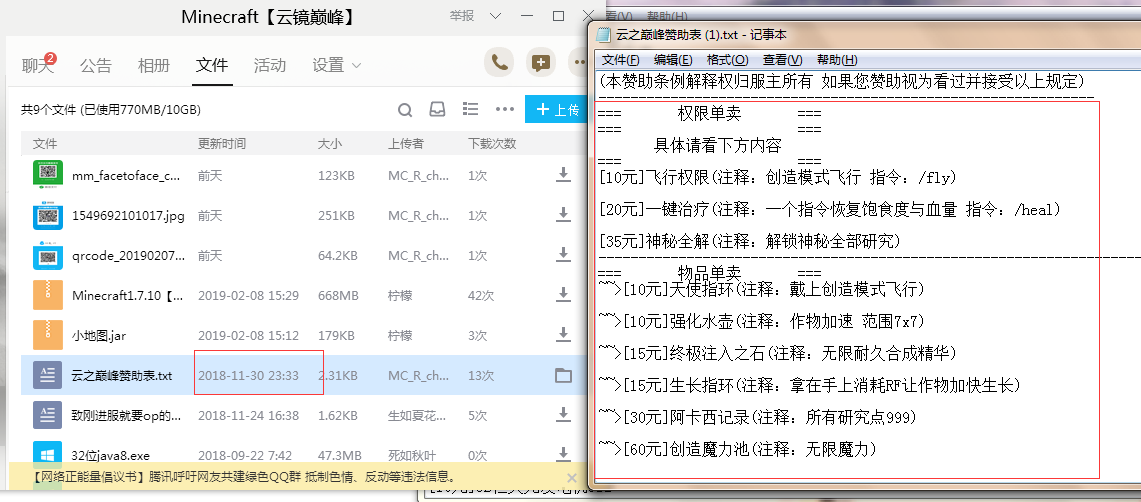Click the start discussion chat-plus icon
Image resolution: width=1141 pixels, height=502 pixels.
pos(541,63)
